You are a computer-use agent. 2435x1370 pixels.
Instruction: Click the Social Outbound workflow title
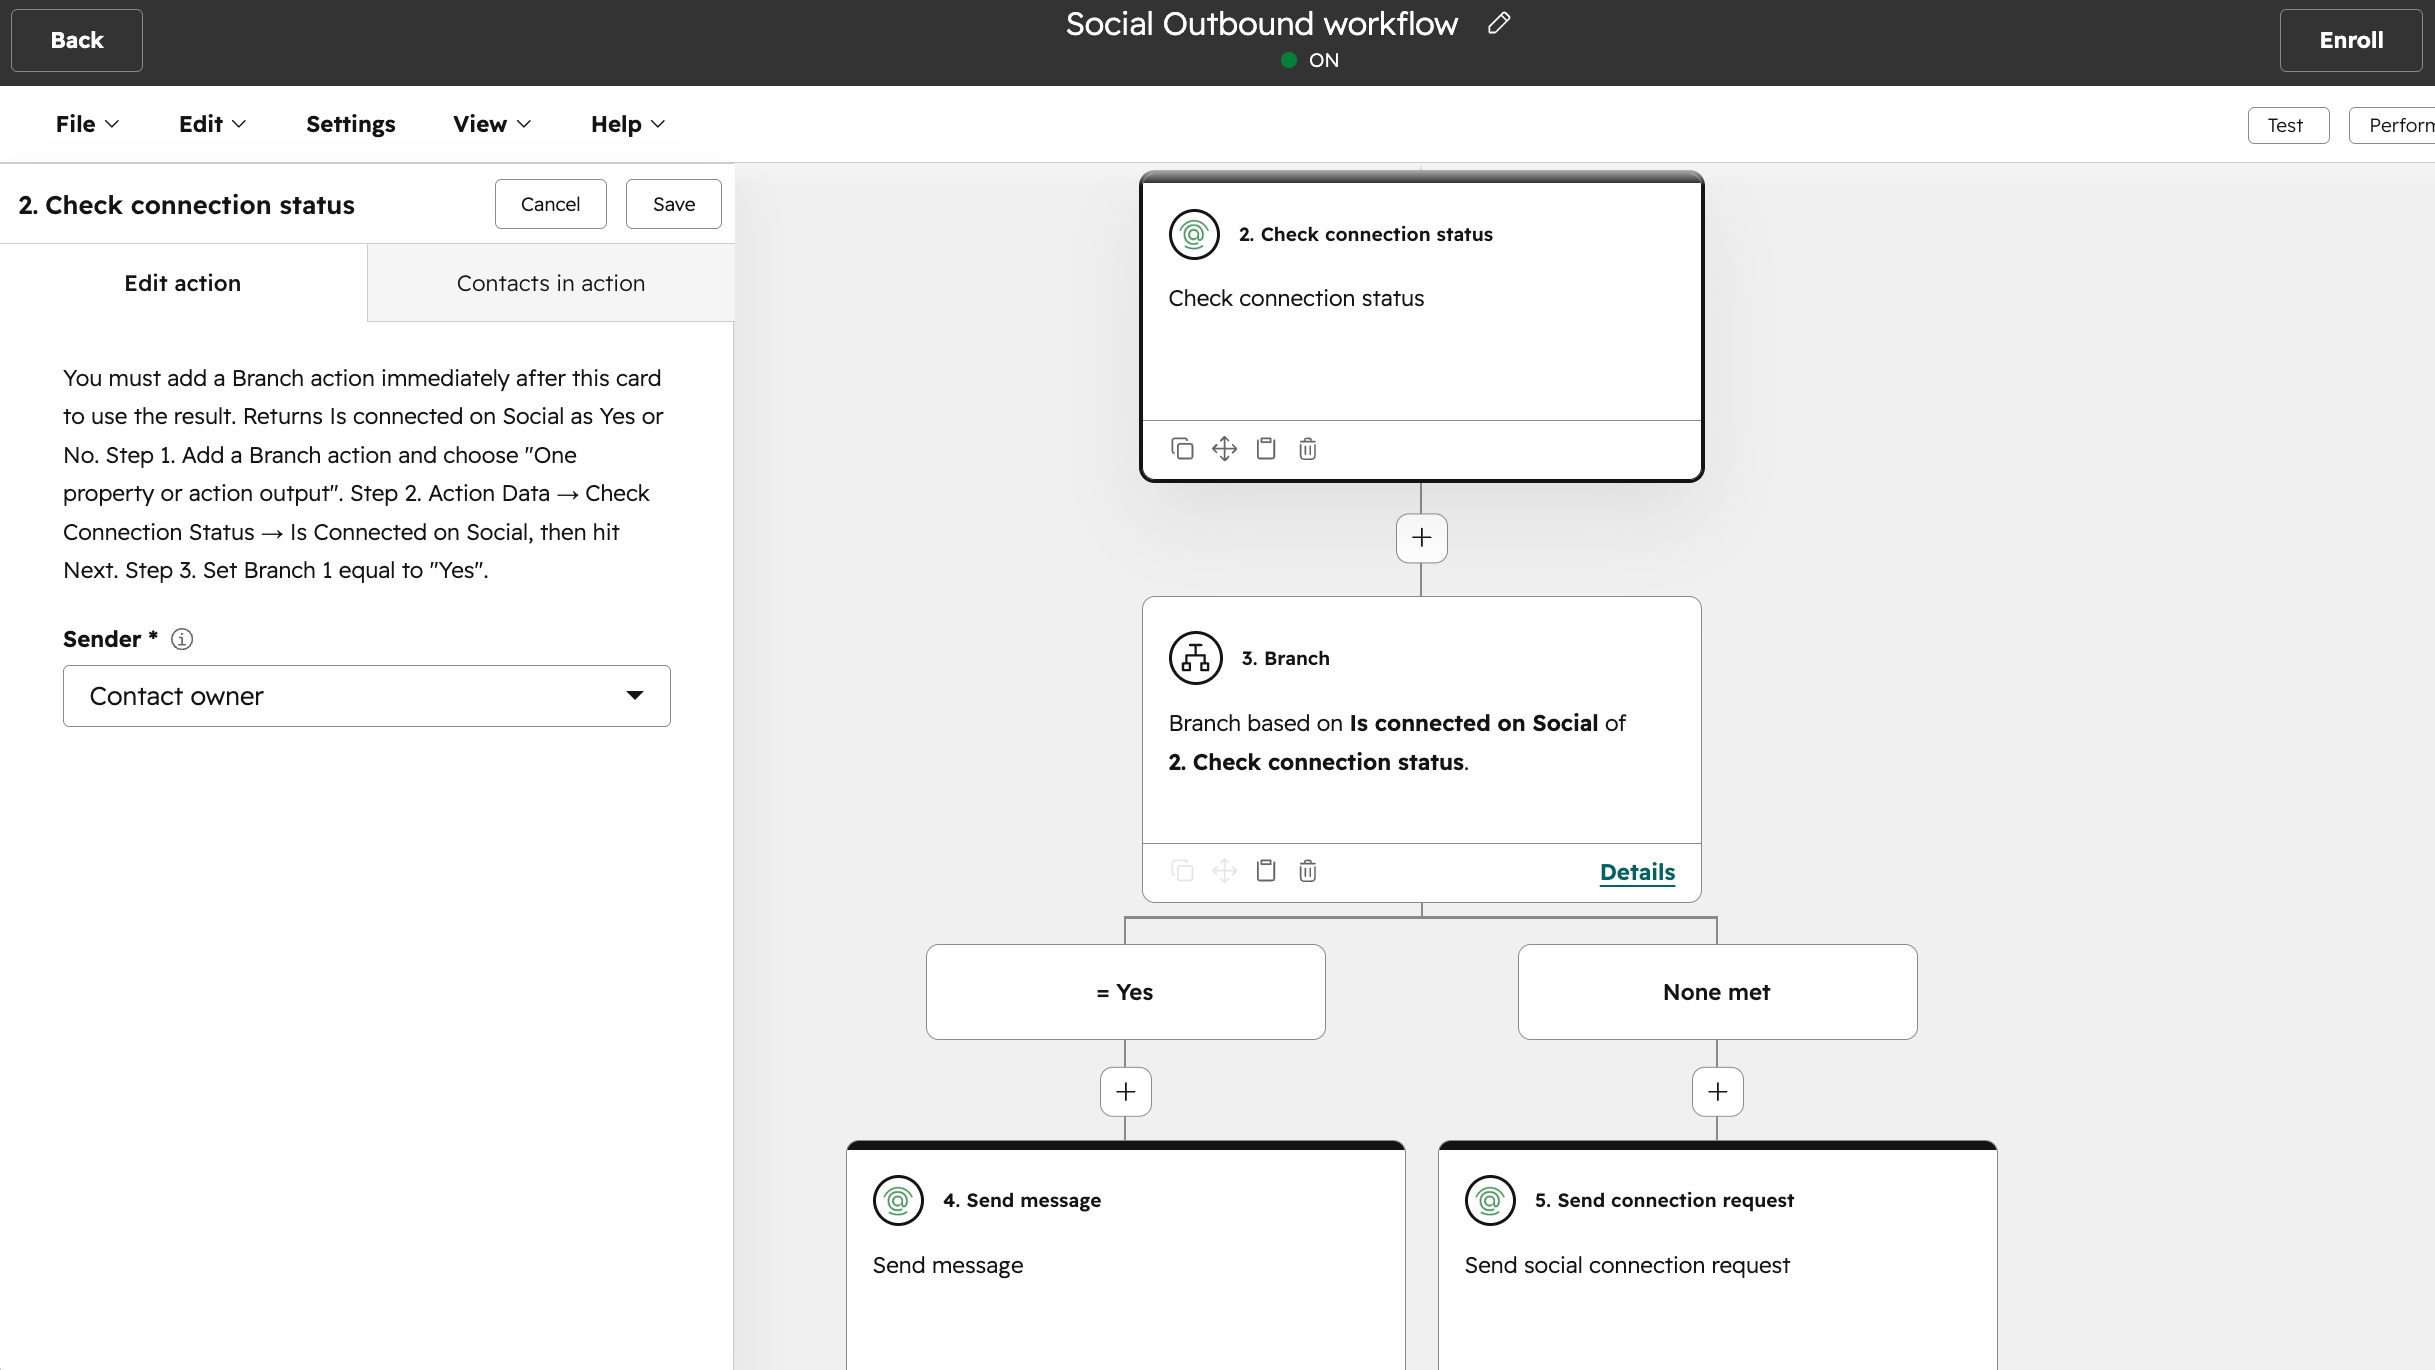pyautogui.click(x=1262, y=23)
